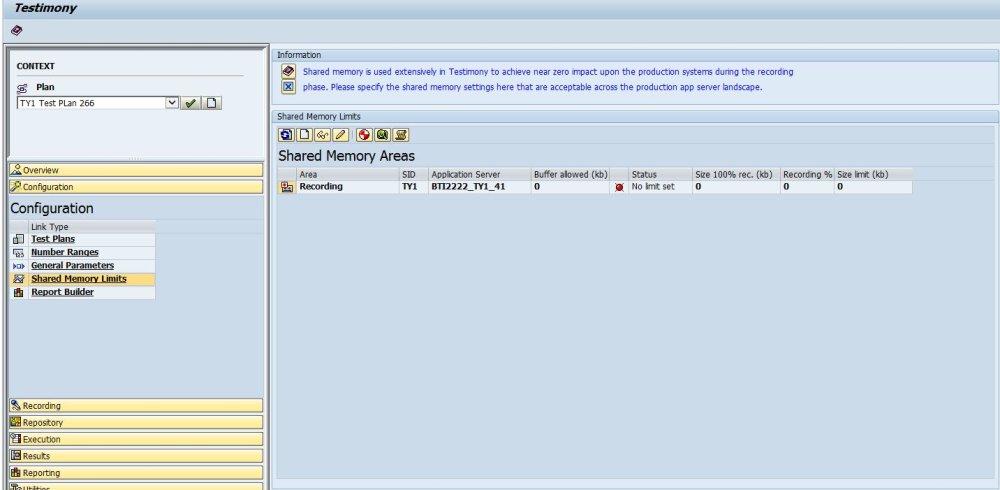Image resolution: width=1000 pixels, height=490 pixels.
Task: Confirm plan selection with green checkmark
Action: [190, 103]
